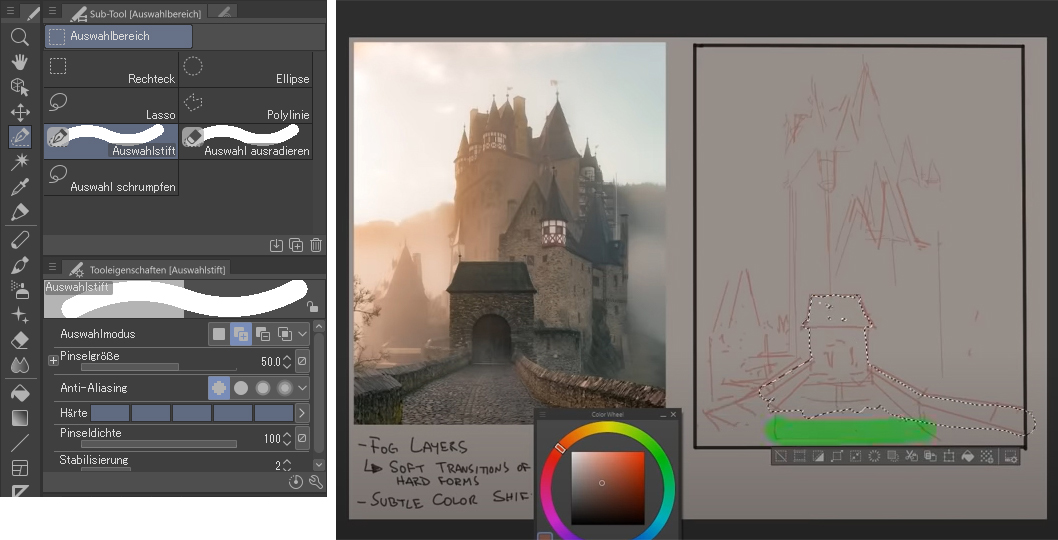Click Deselect icon in selection launcher
Viewport: 1058px width, 540px height.
(781, 457)
